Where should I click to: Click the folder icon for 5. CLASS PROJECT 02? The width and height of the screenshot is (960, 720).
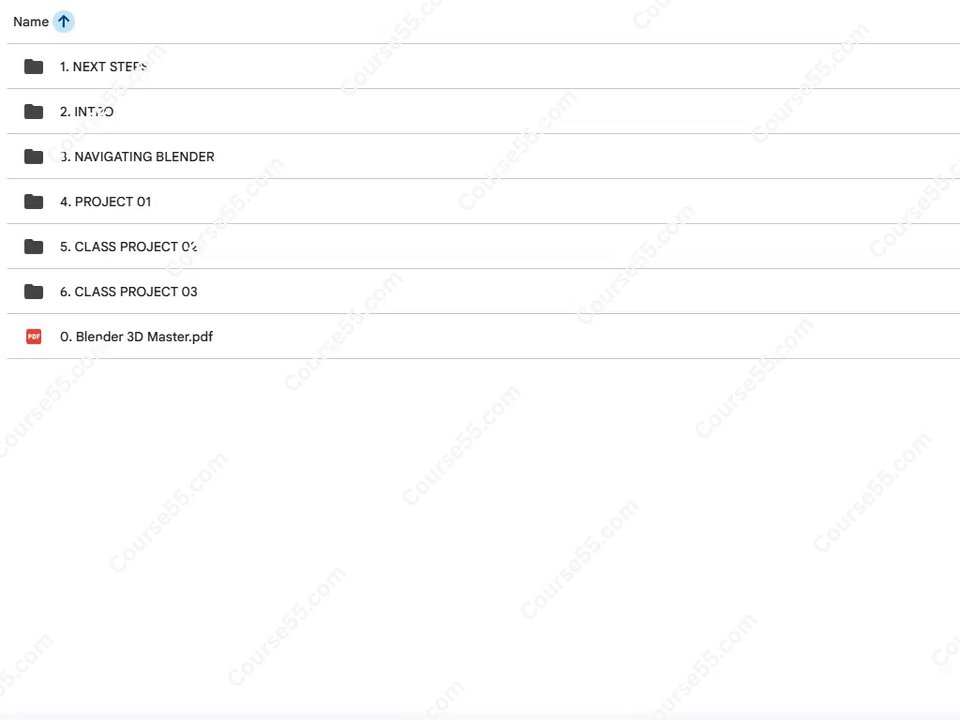[x=34, y=246]
